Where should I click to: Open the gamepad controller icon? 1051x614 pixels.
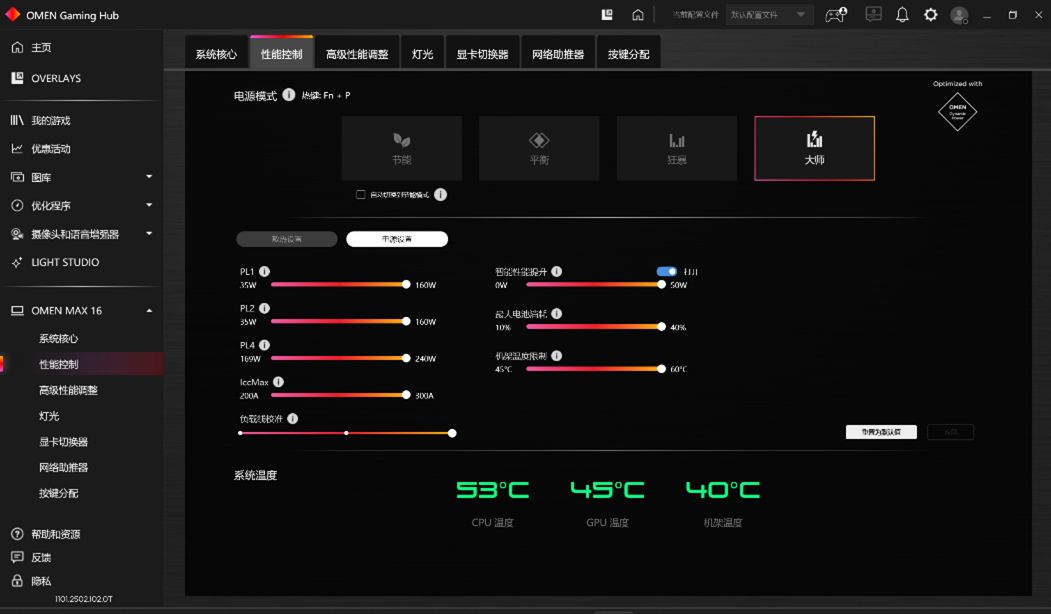pos(835,15)
